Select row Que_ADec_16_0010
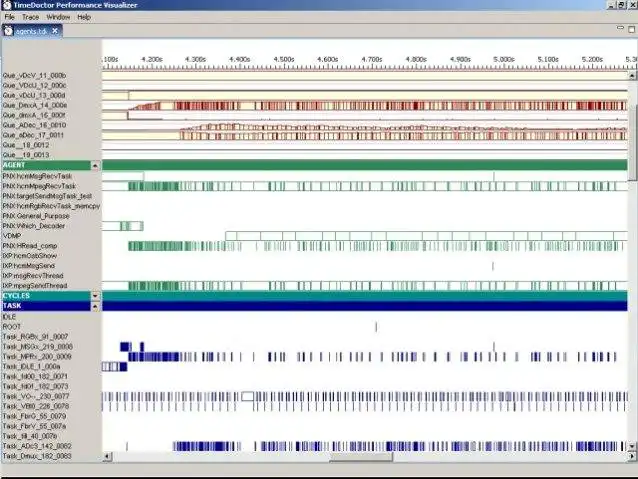The width and height of the screenshot is (638, 479). [34, 125]
